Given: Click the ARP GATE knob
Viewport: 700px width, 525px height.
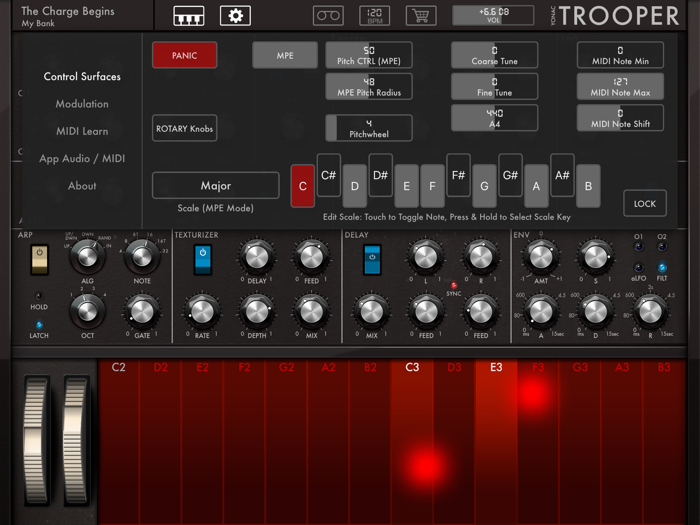Looking at the screenshot, I should 142,312.
